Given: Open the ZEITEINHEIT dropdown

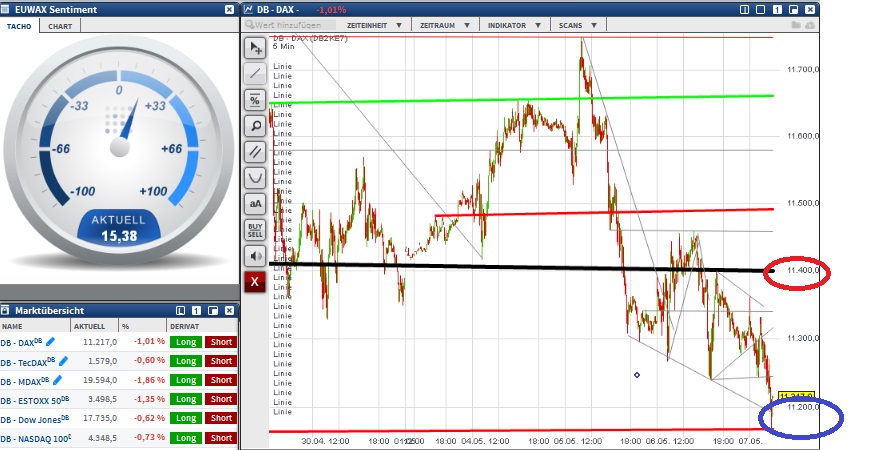Looking at the screenshot, I should point(374,25).
